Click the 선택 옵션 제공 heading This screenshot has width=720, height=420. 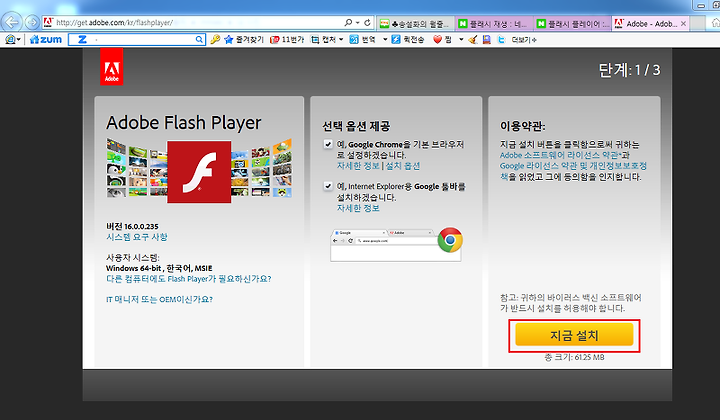click(x=356, y=125)
